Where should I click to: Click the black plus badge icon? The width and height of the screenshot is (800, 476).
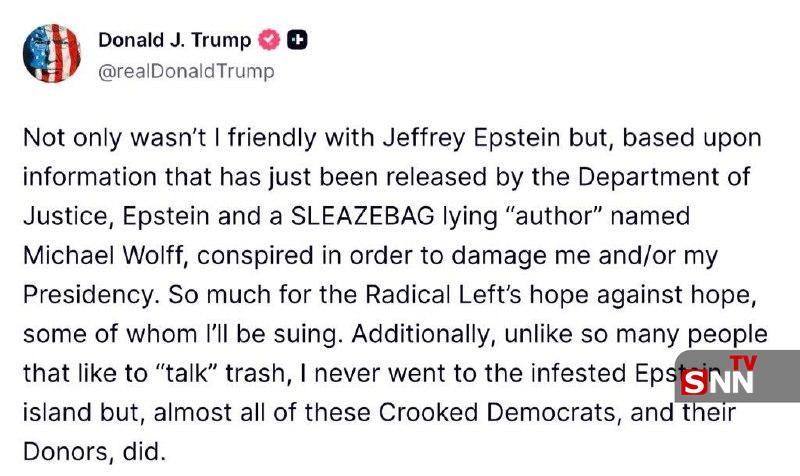[297, 40]
